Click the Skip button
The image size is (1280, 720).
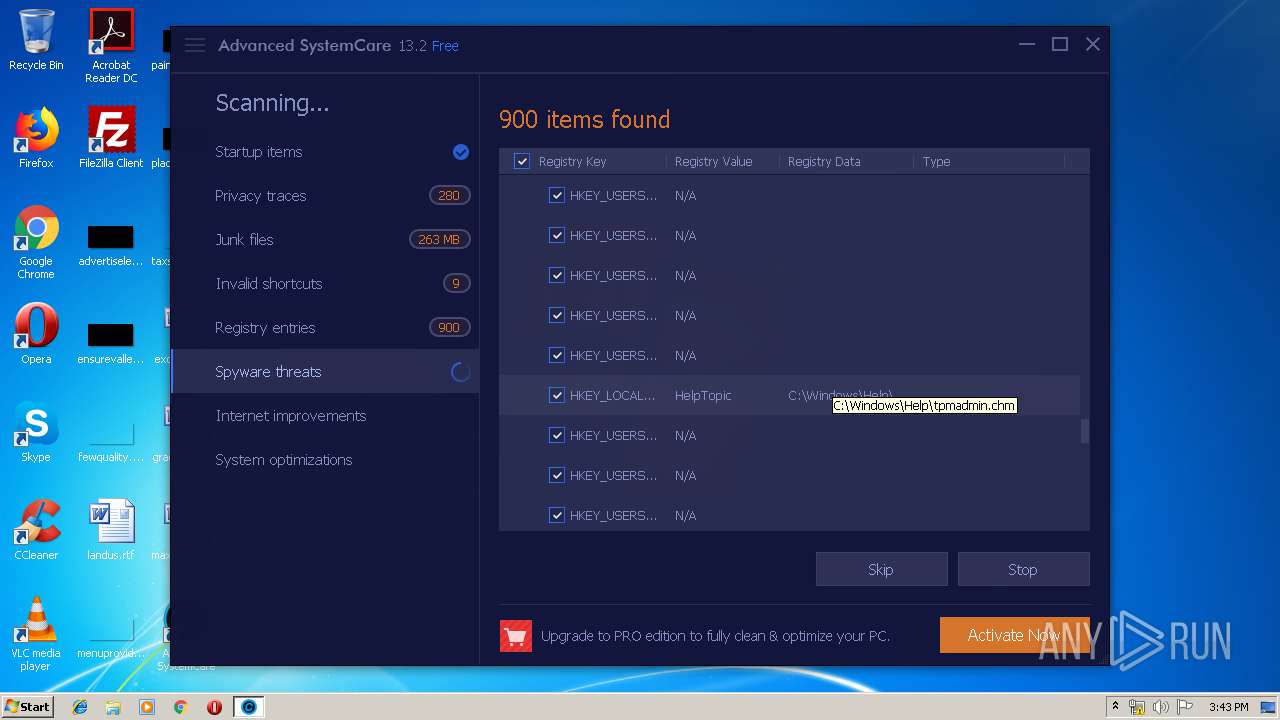(881, 569)
